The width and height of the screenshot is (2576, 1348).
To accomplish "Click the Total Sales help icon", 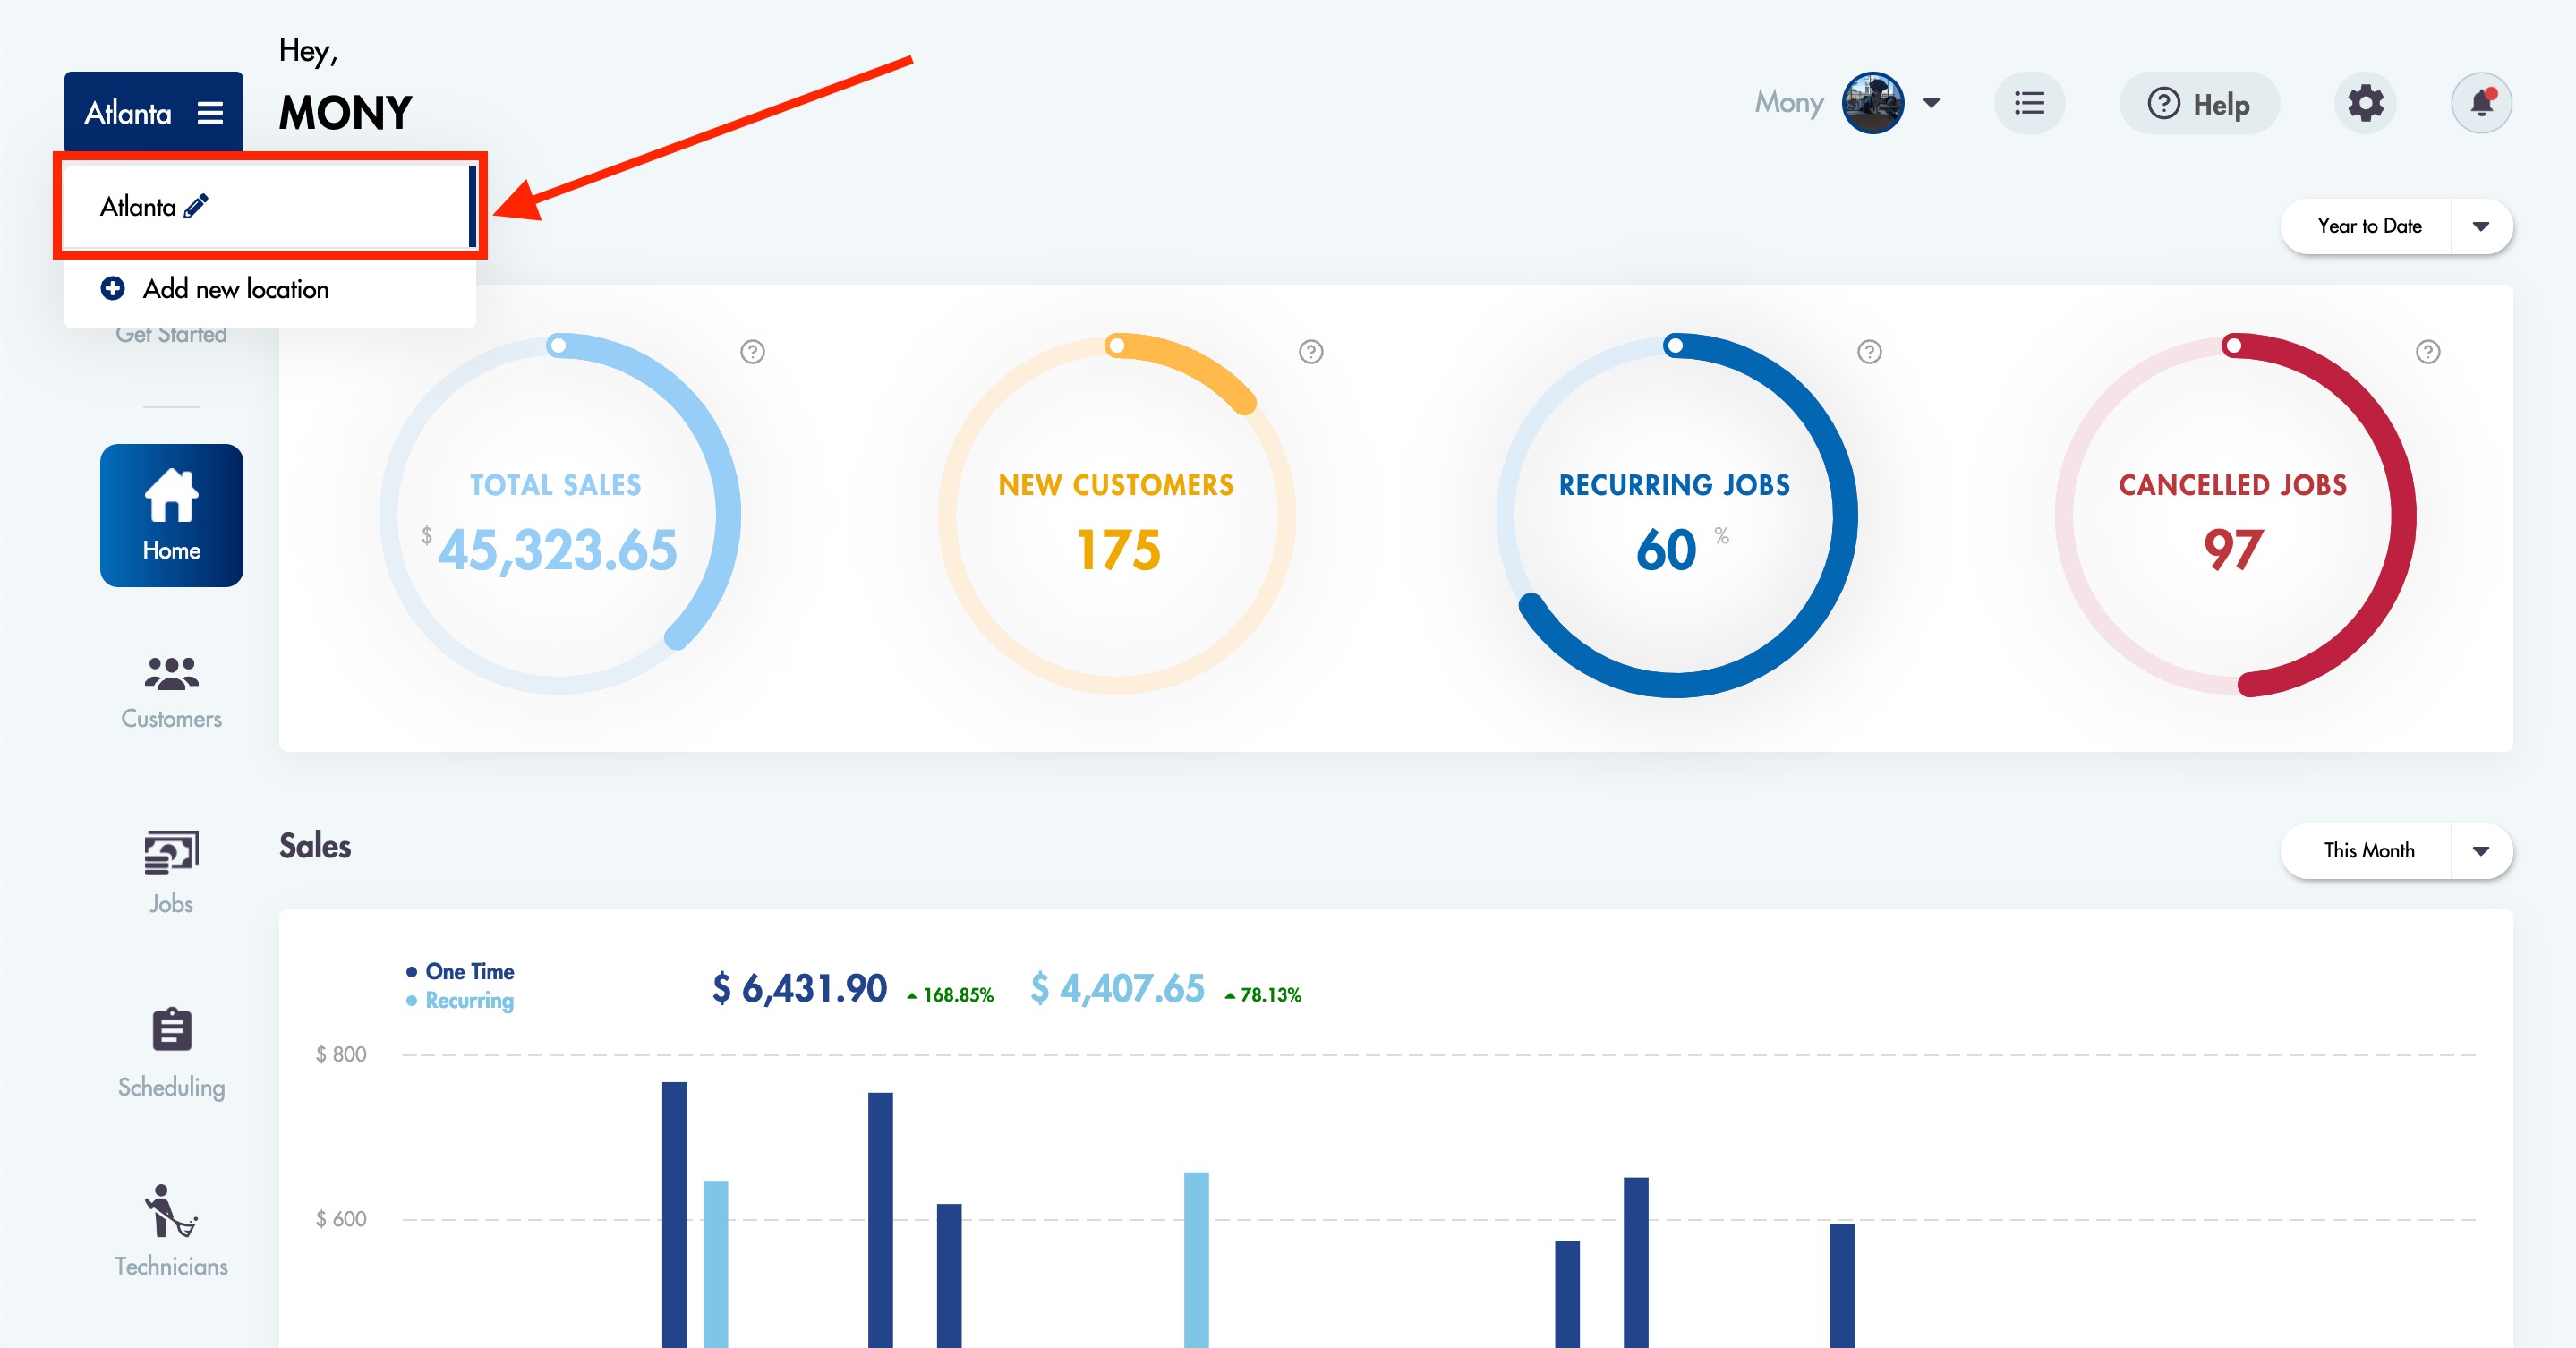I will [752, 352].
